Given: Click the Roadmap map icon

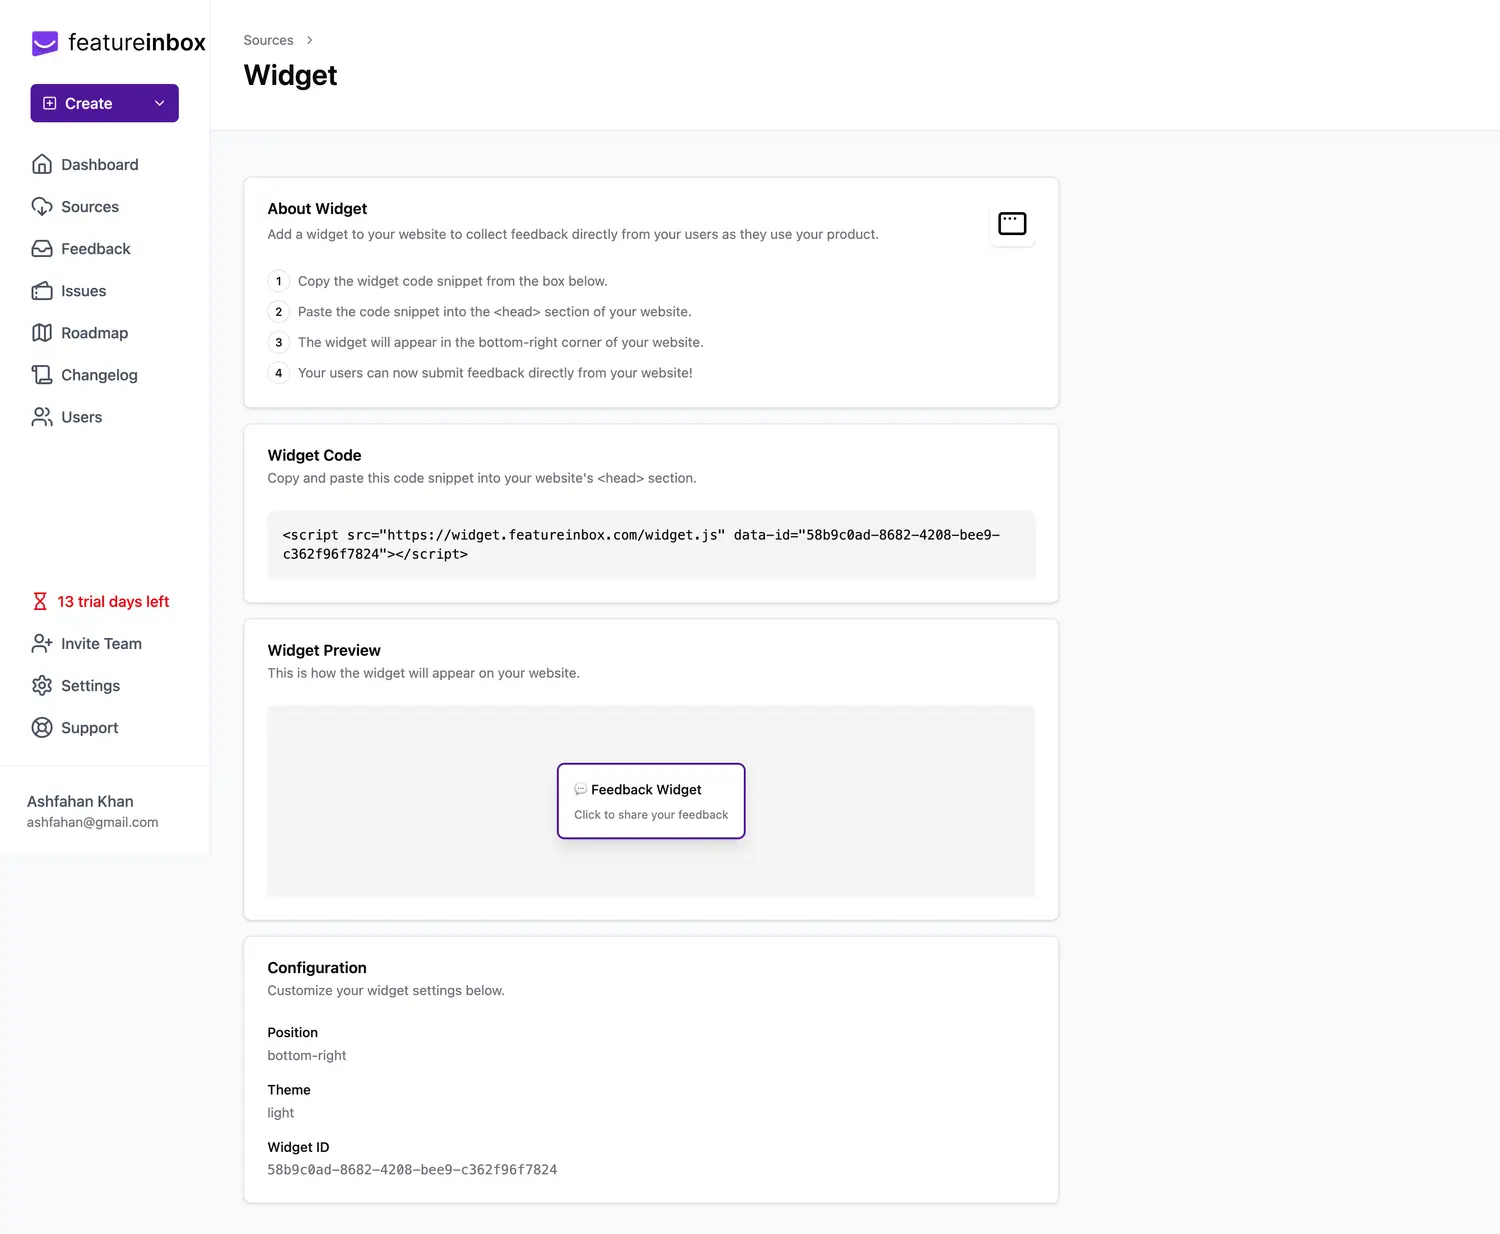Looking at the screenshot, I should (x=42, y=333).
